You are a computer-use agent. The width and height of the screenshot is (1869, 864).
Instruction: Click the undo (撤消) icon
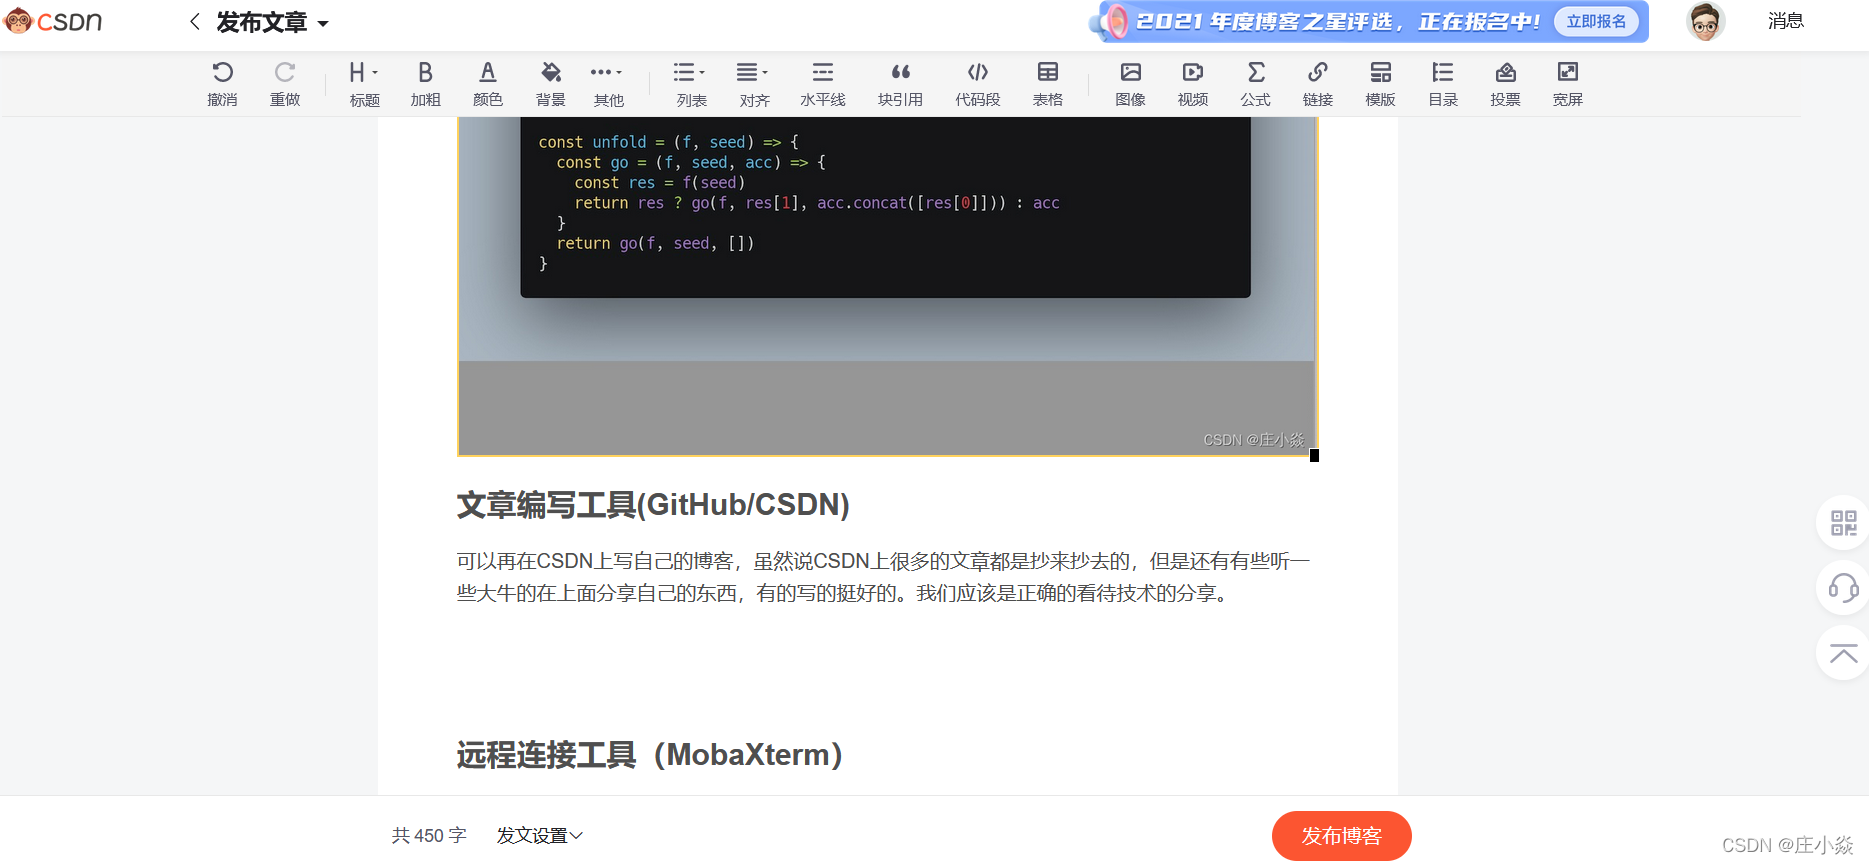(x=222, y=83)
